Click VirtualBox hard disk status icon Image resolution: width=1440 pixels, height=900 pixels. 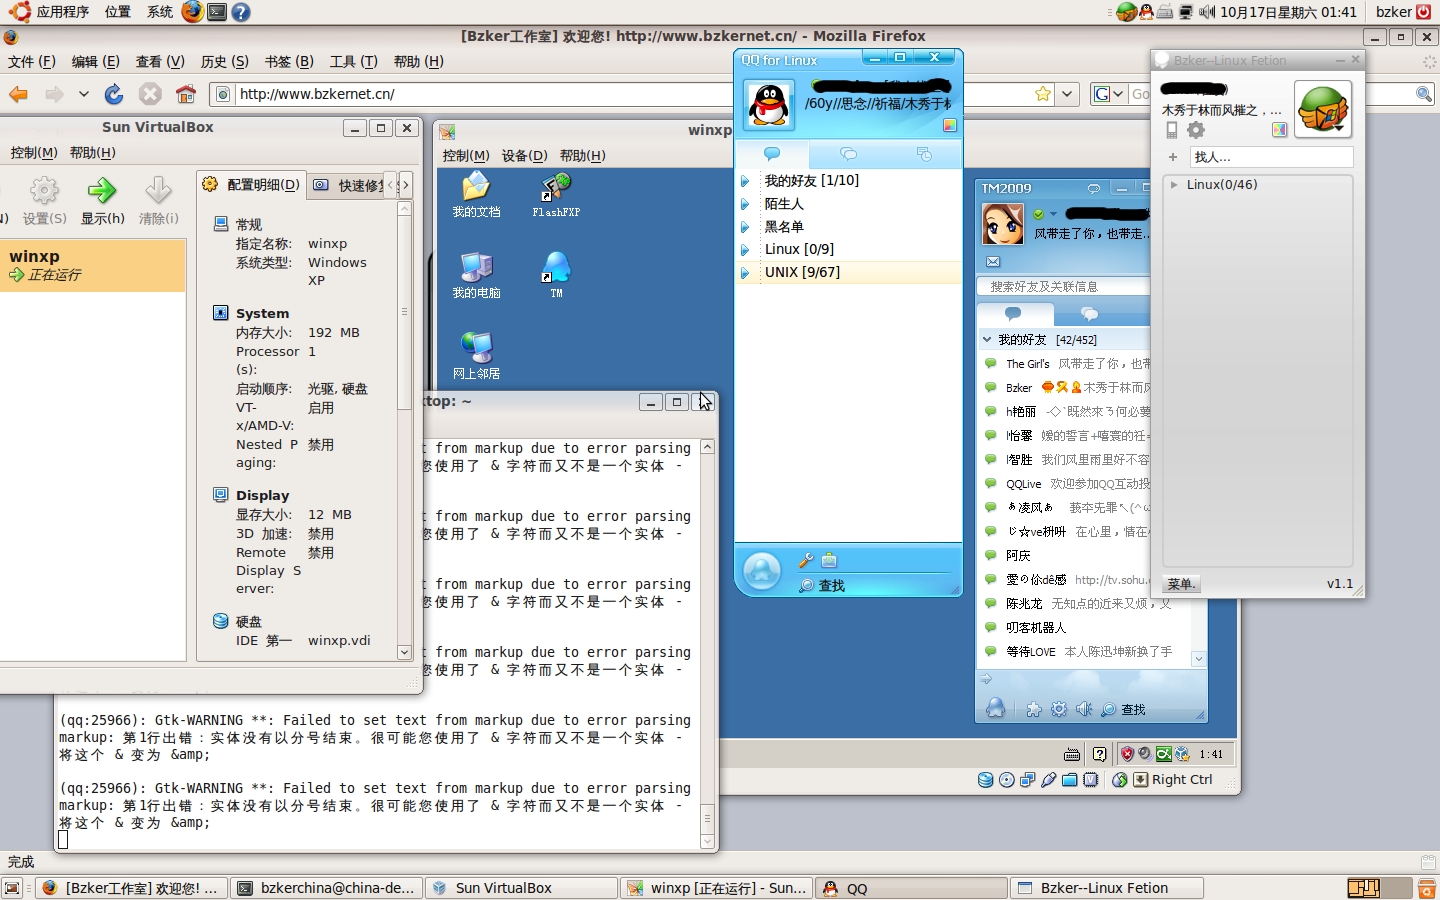pos(985,780)
